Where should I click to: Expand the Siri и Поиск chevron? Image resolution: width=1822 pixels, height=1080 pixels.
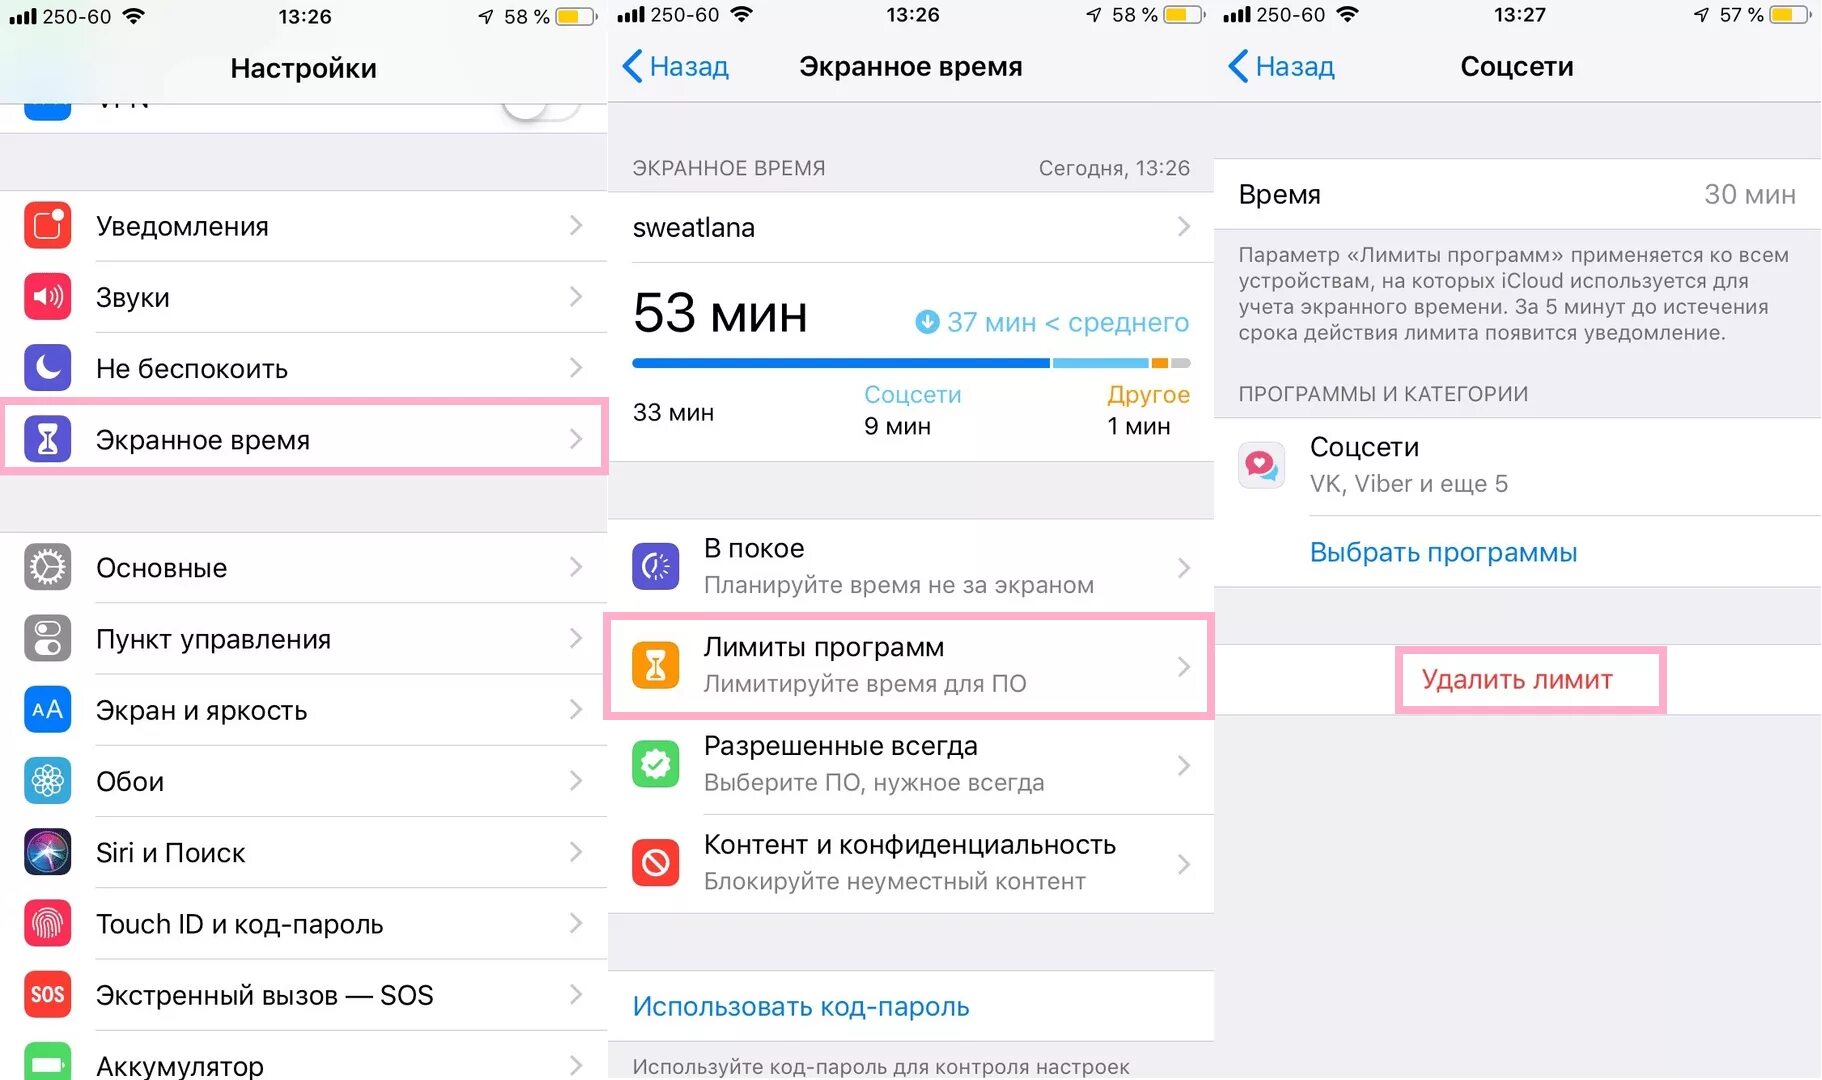pos(576,852)
